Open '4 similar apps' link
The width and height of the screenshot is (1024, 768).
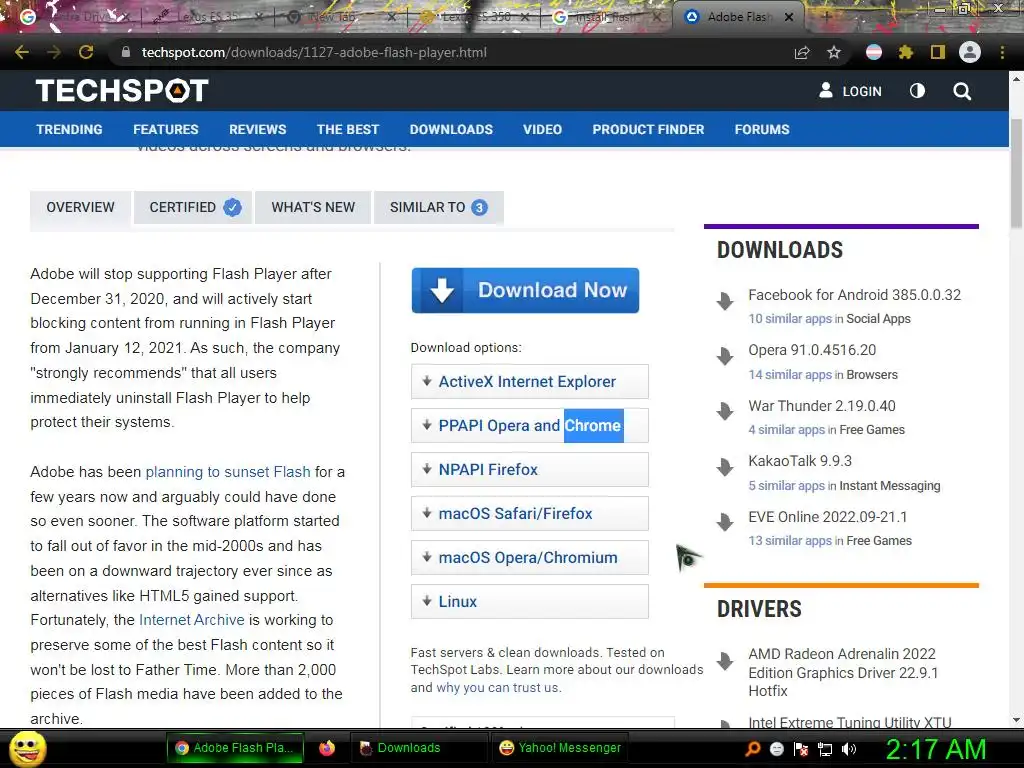(x=786, y=430)
